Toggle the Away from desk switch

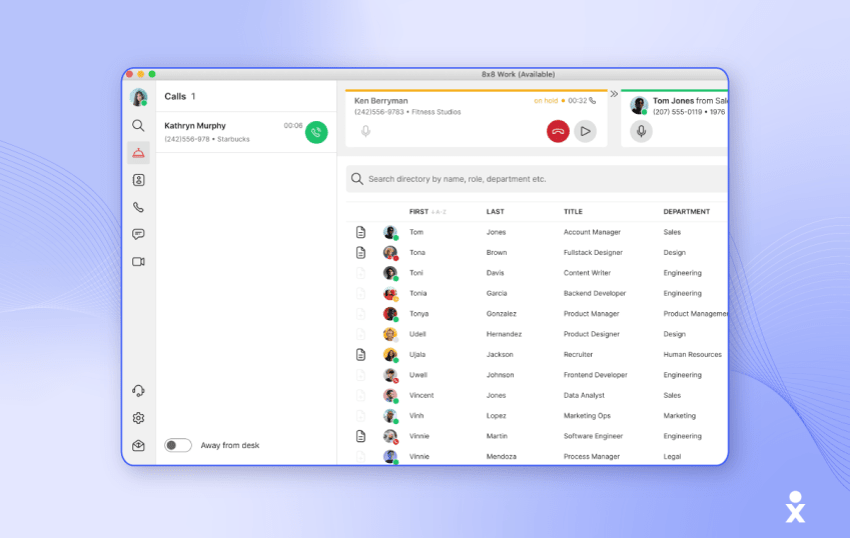[178, 445]
